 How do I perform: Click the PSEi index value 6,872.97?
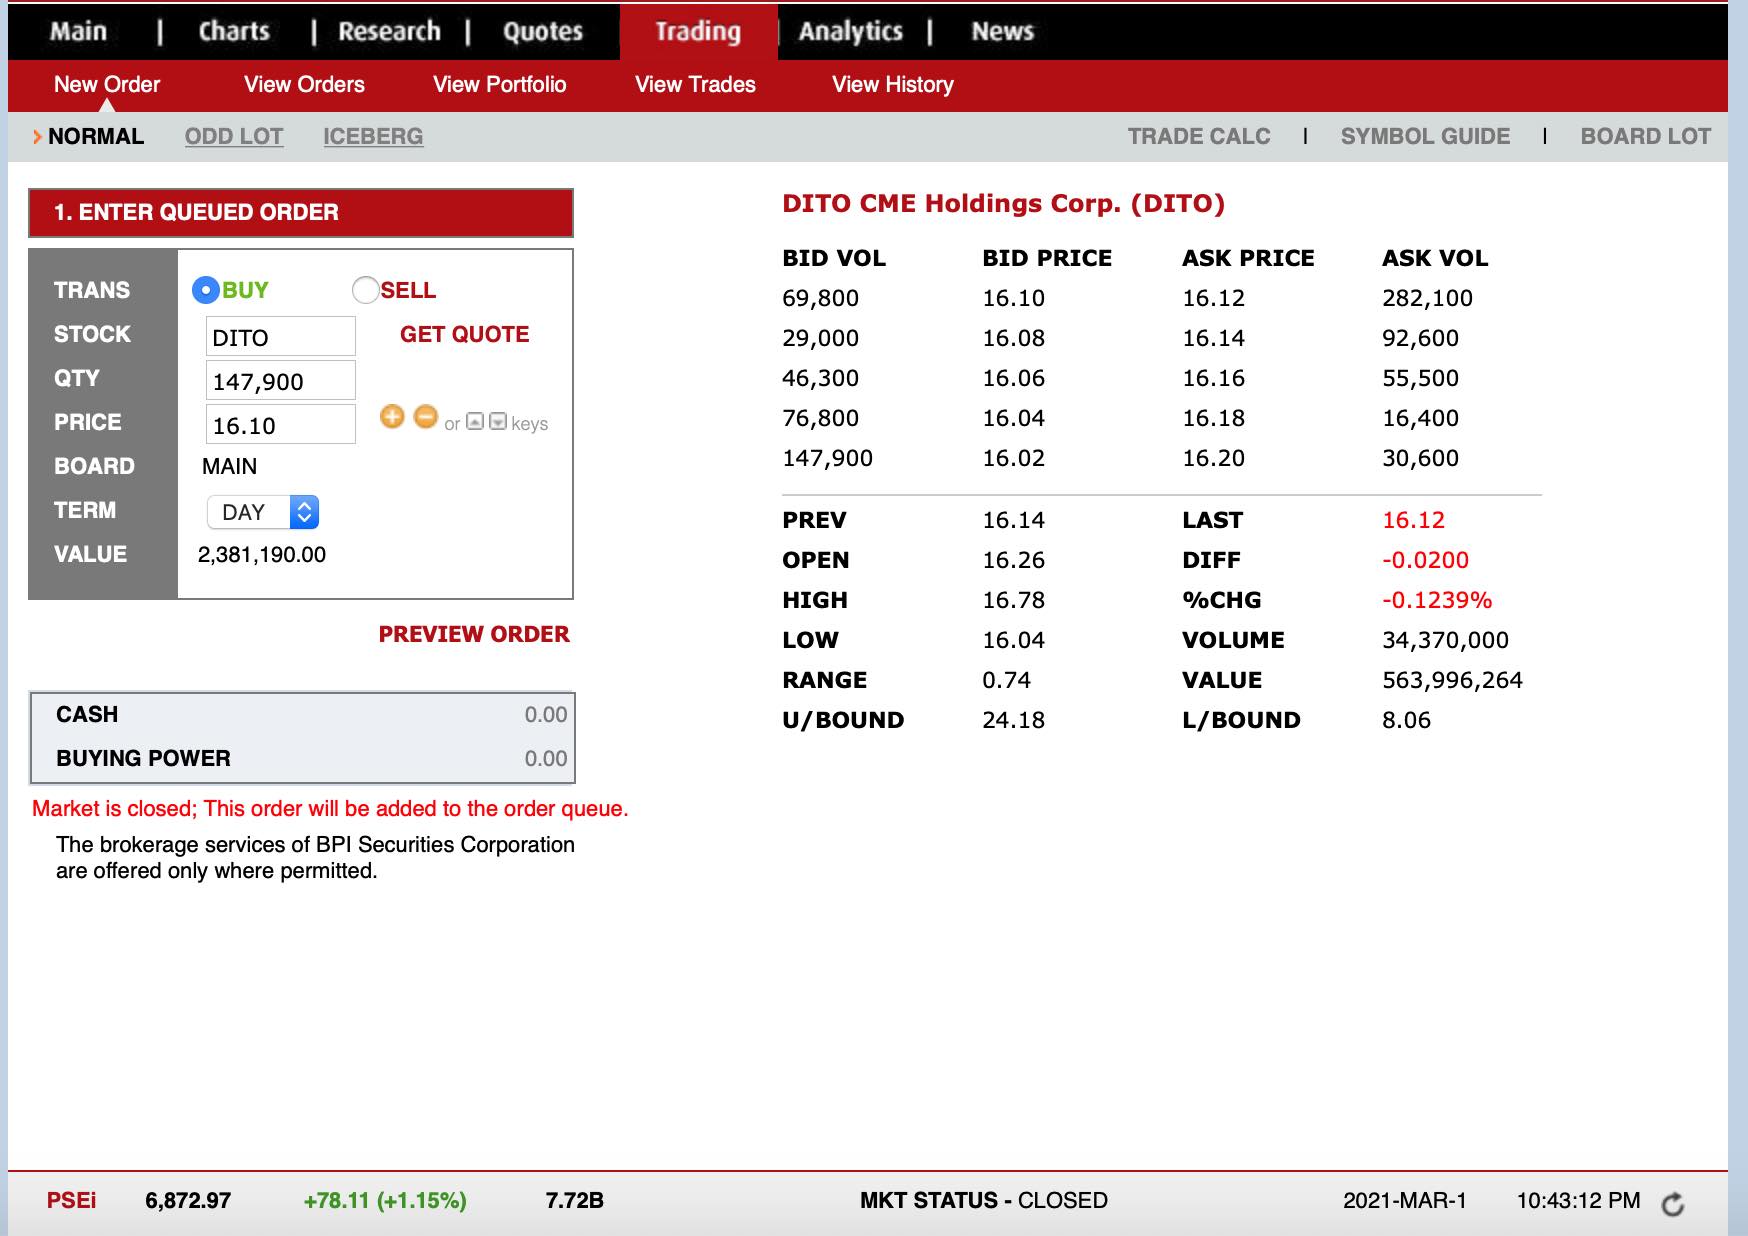[188, 1200]
